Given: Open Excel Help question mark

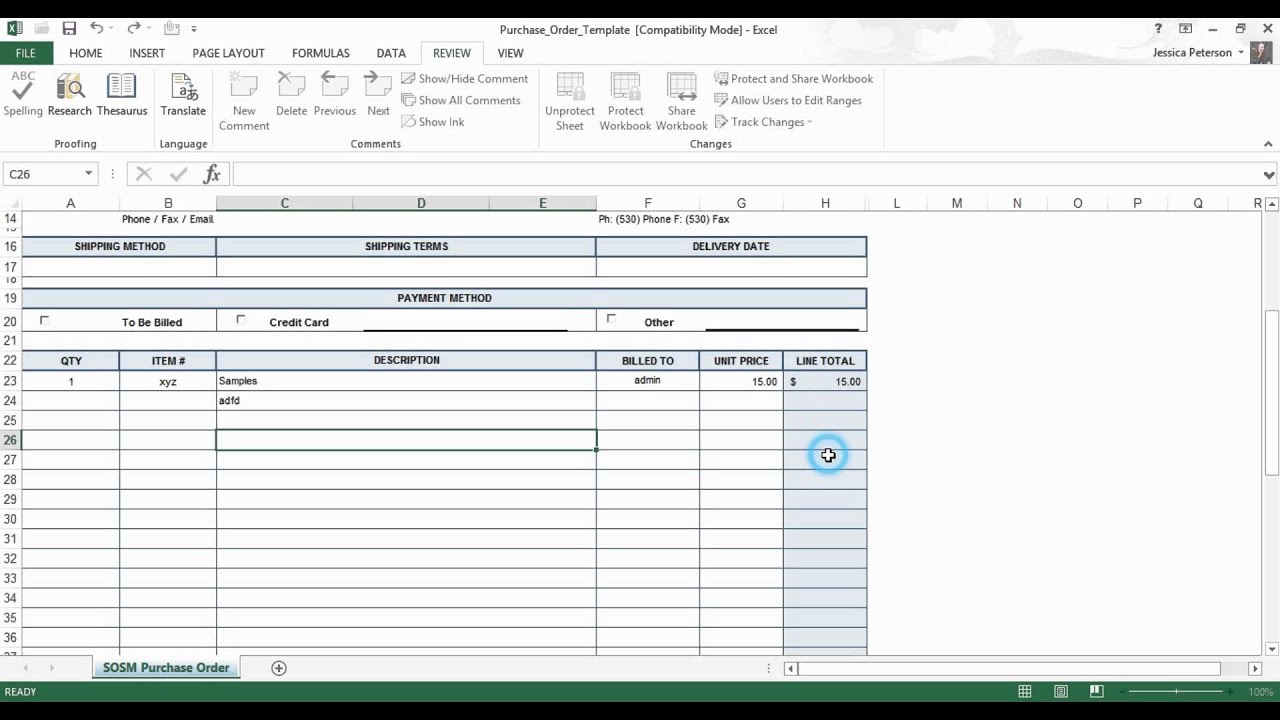Looking at the screenshot, I should [x=1158, y=29].
